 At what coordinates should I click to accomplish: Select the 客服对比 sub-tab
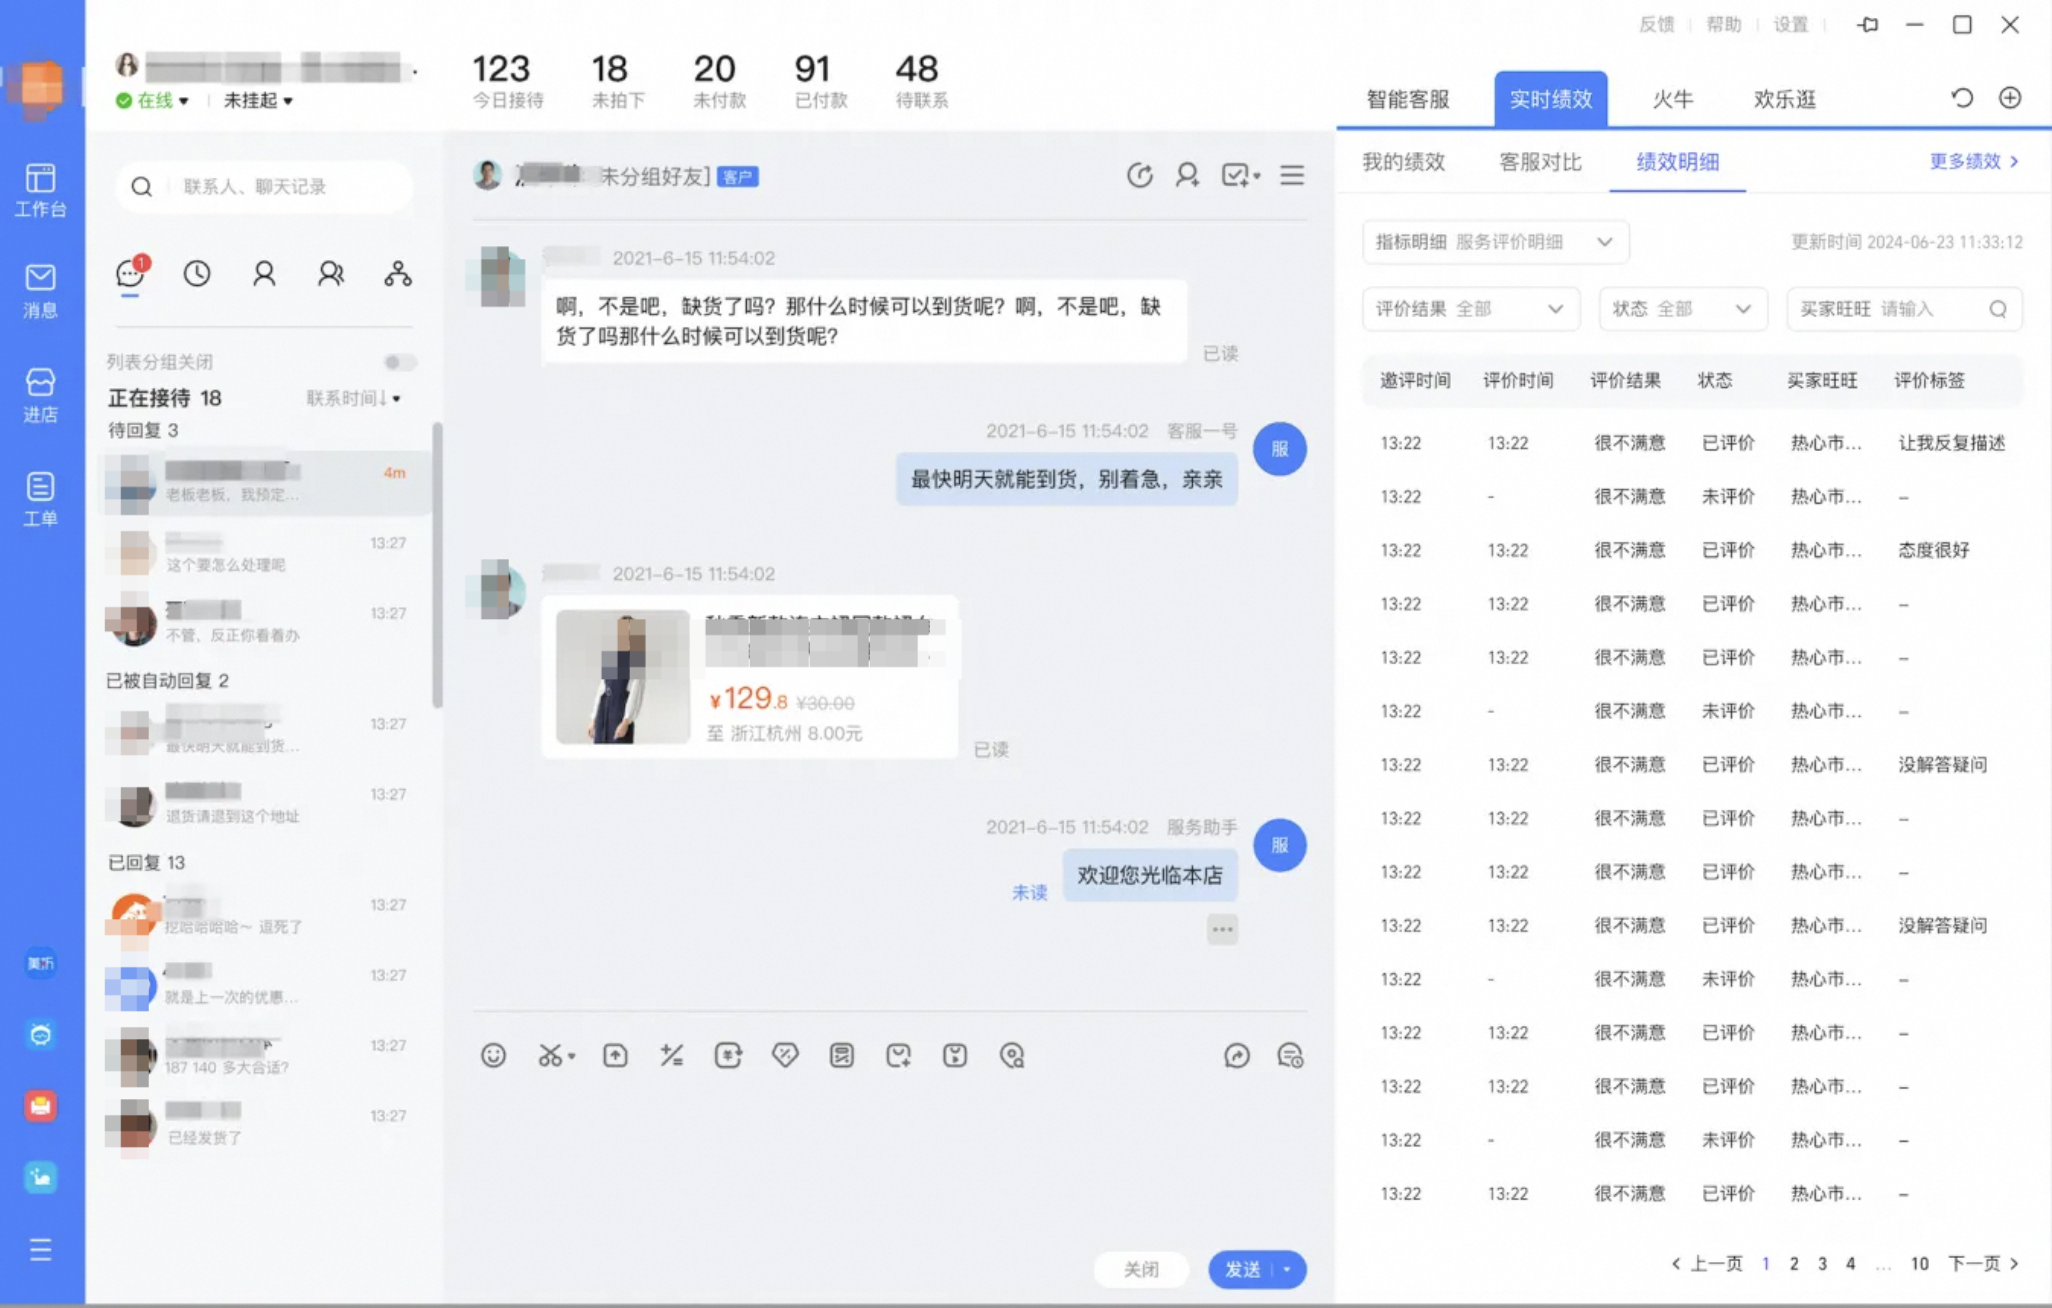coord(1541,162)
